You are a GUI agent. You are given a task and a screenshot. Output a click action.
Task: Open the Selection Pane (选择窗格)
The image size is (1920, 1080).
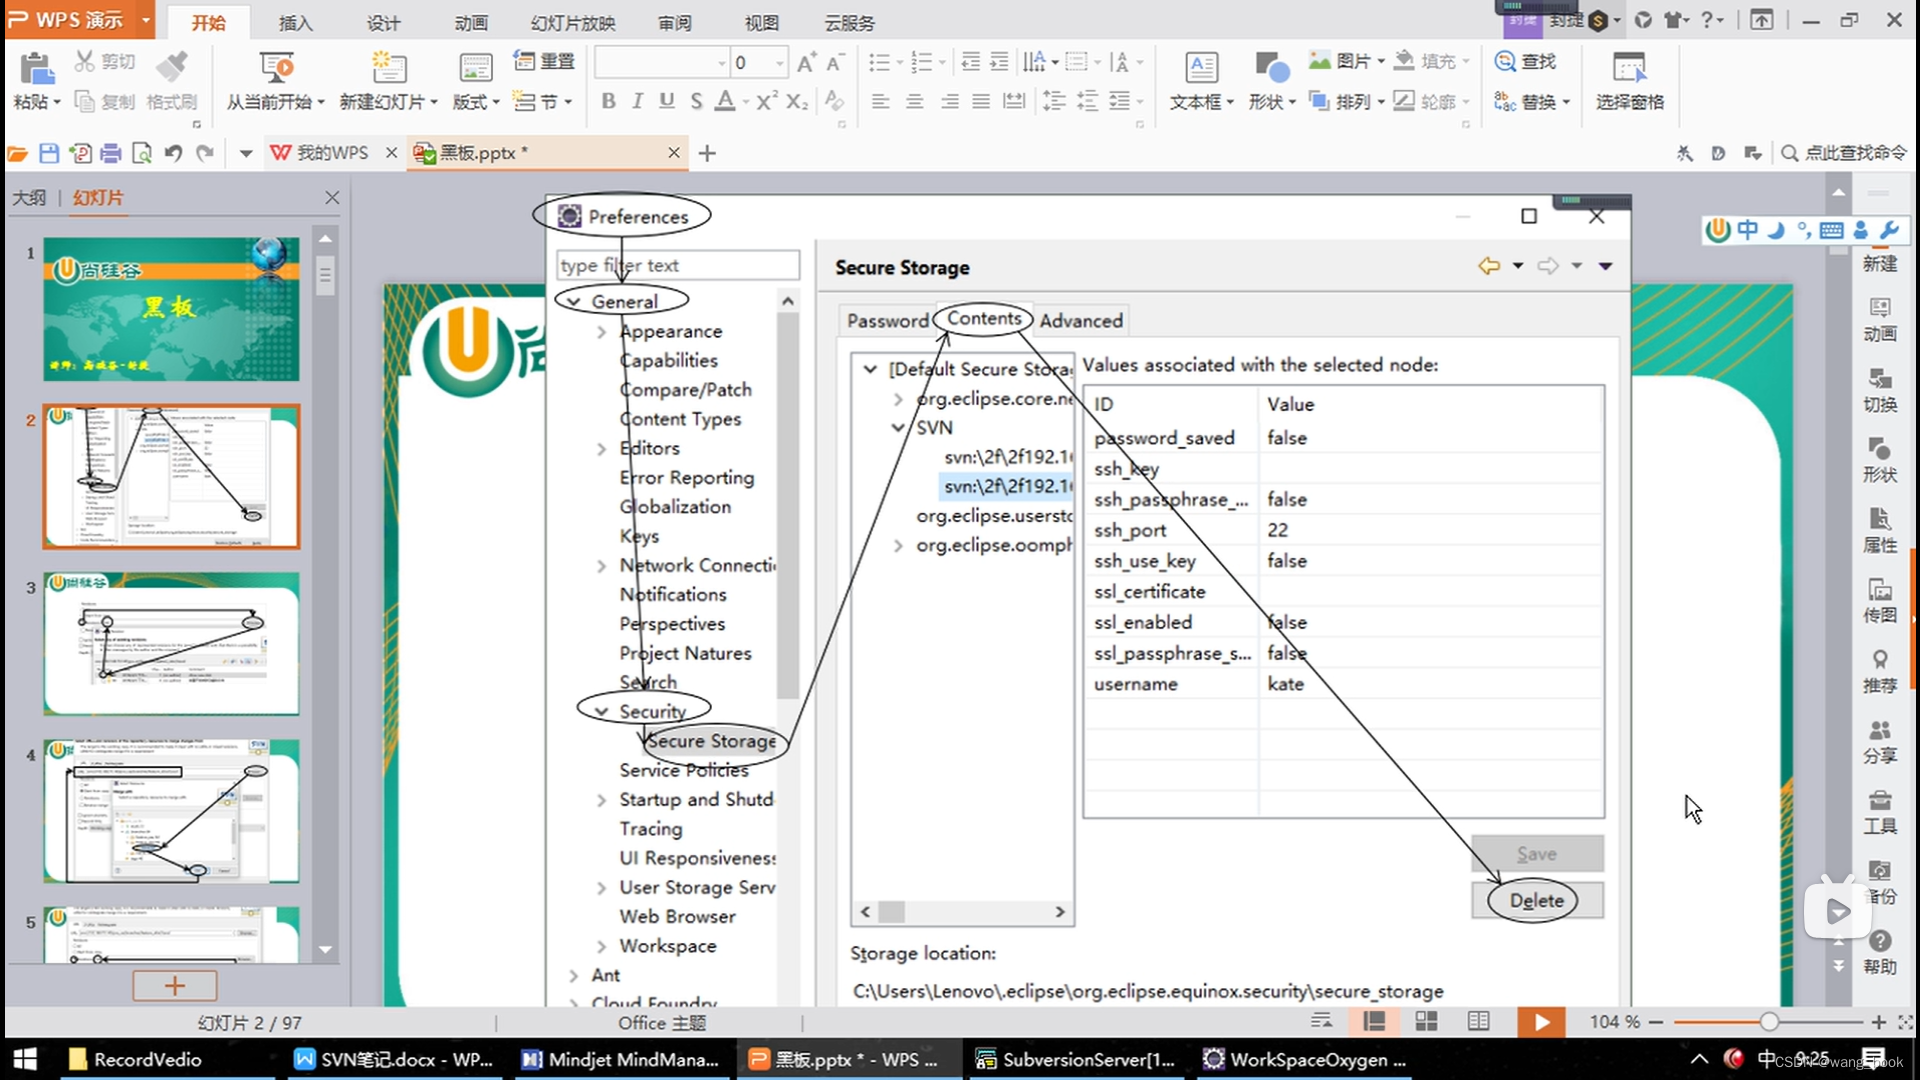(x=1629, y=80)
